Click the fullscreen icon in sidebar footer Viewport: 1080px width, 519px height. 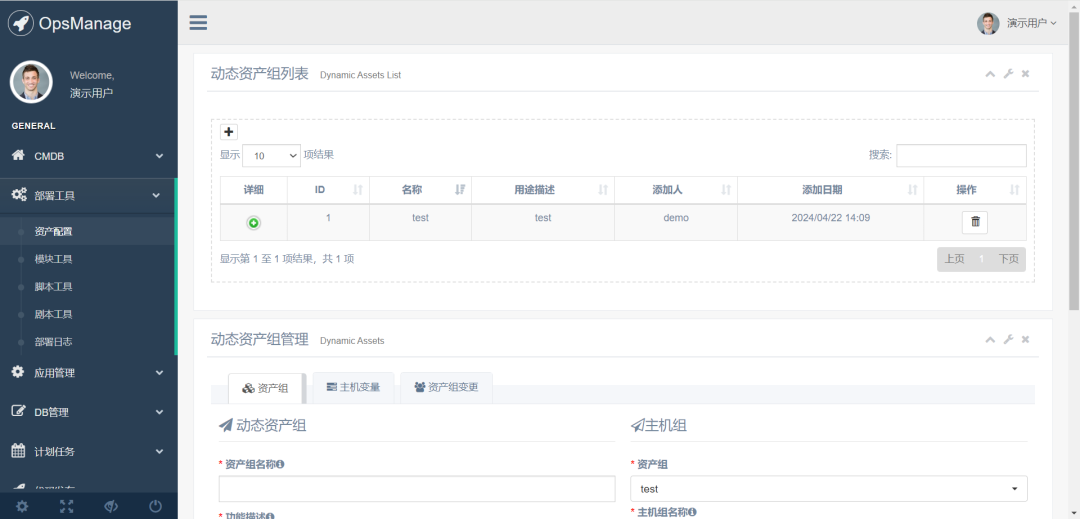tap(66, 506)
